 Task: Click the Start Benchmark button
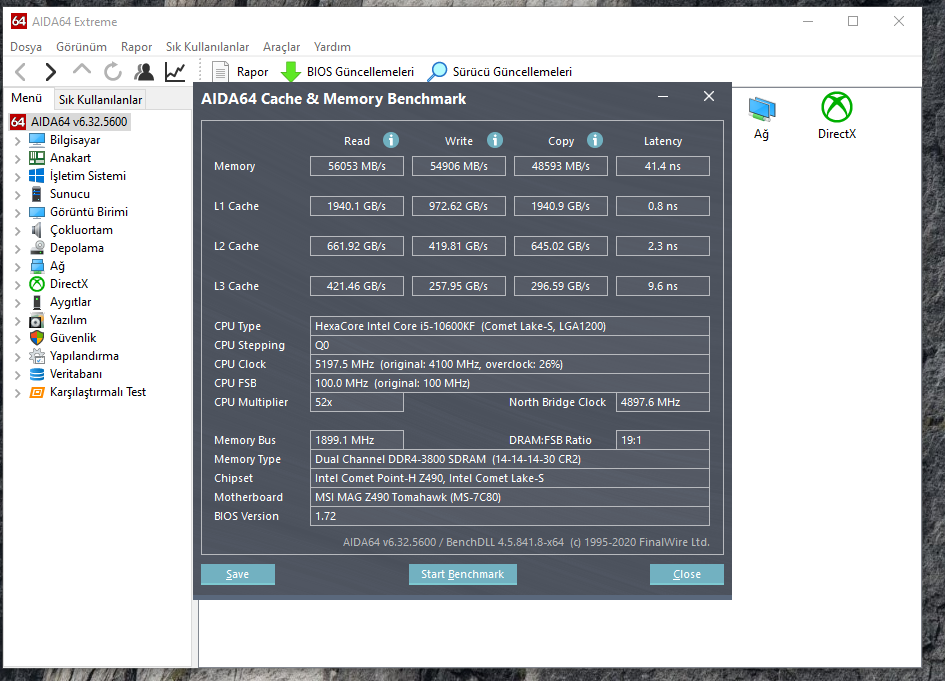coord(463,574)
